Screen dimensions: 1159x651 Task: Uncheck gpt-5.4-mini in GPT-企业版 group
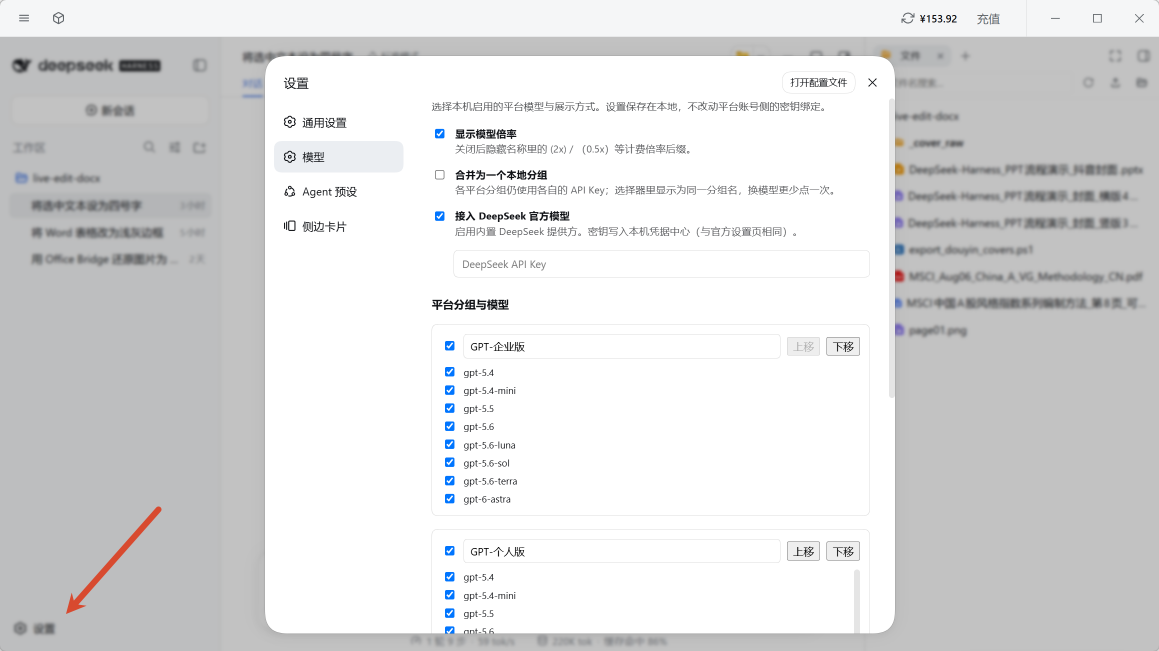(449, 390)
